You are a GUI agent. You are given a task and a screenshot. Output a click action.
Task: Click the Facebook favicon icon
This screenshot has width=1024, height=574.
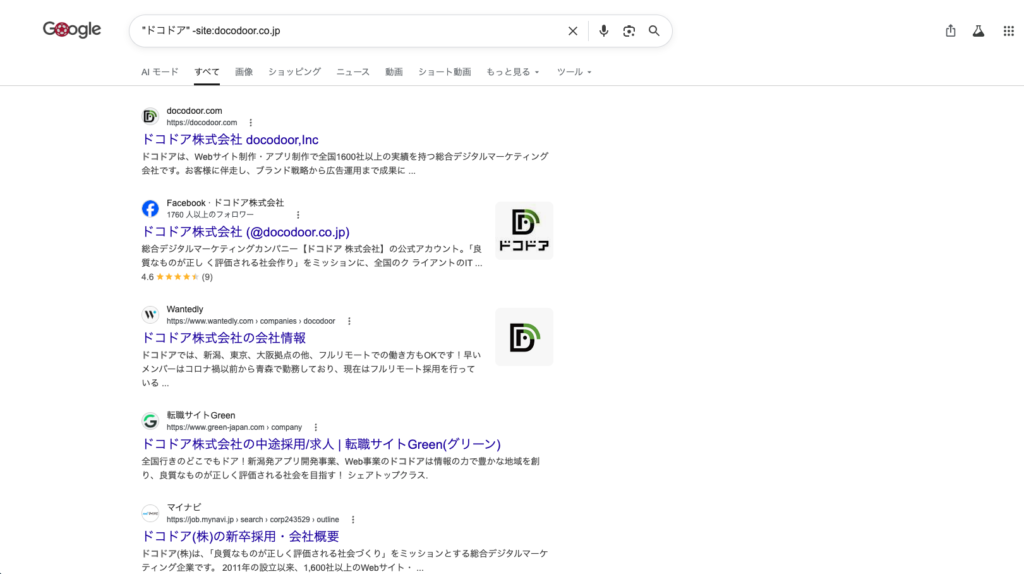point(150,208)
